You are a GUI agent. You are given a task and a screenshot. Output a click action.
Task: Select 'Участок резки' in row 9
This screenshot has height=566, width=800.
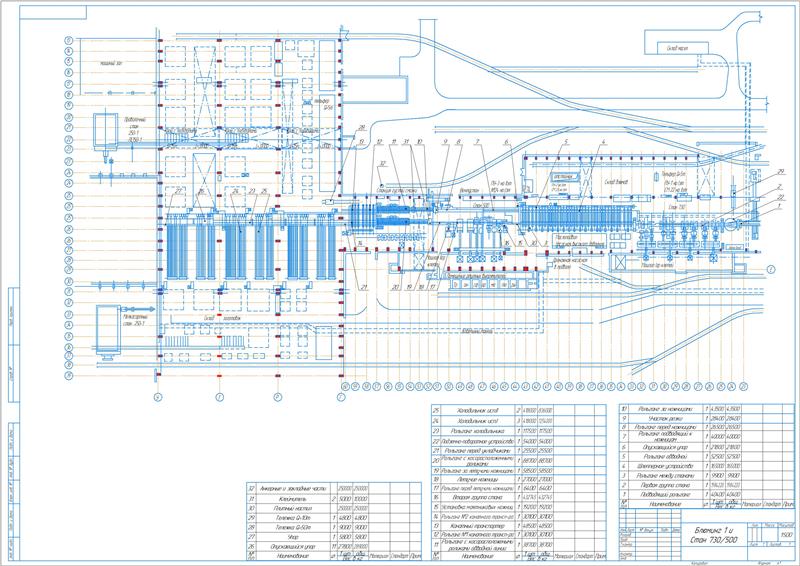665,419
